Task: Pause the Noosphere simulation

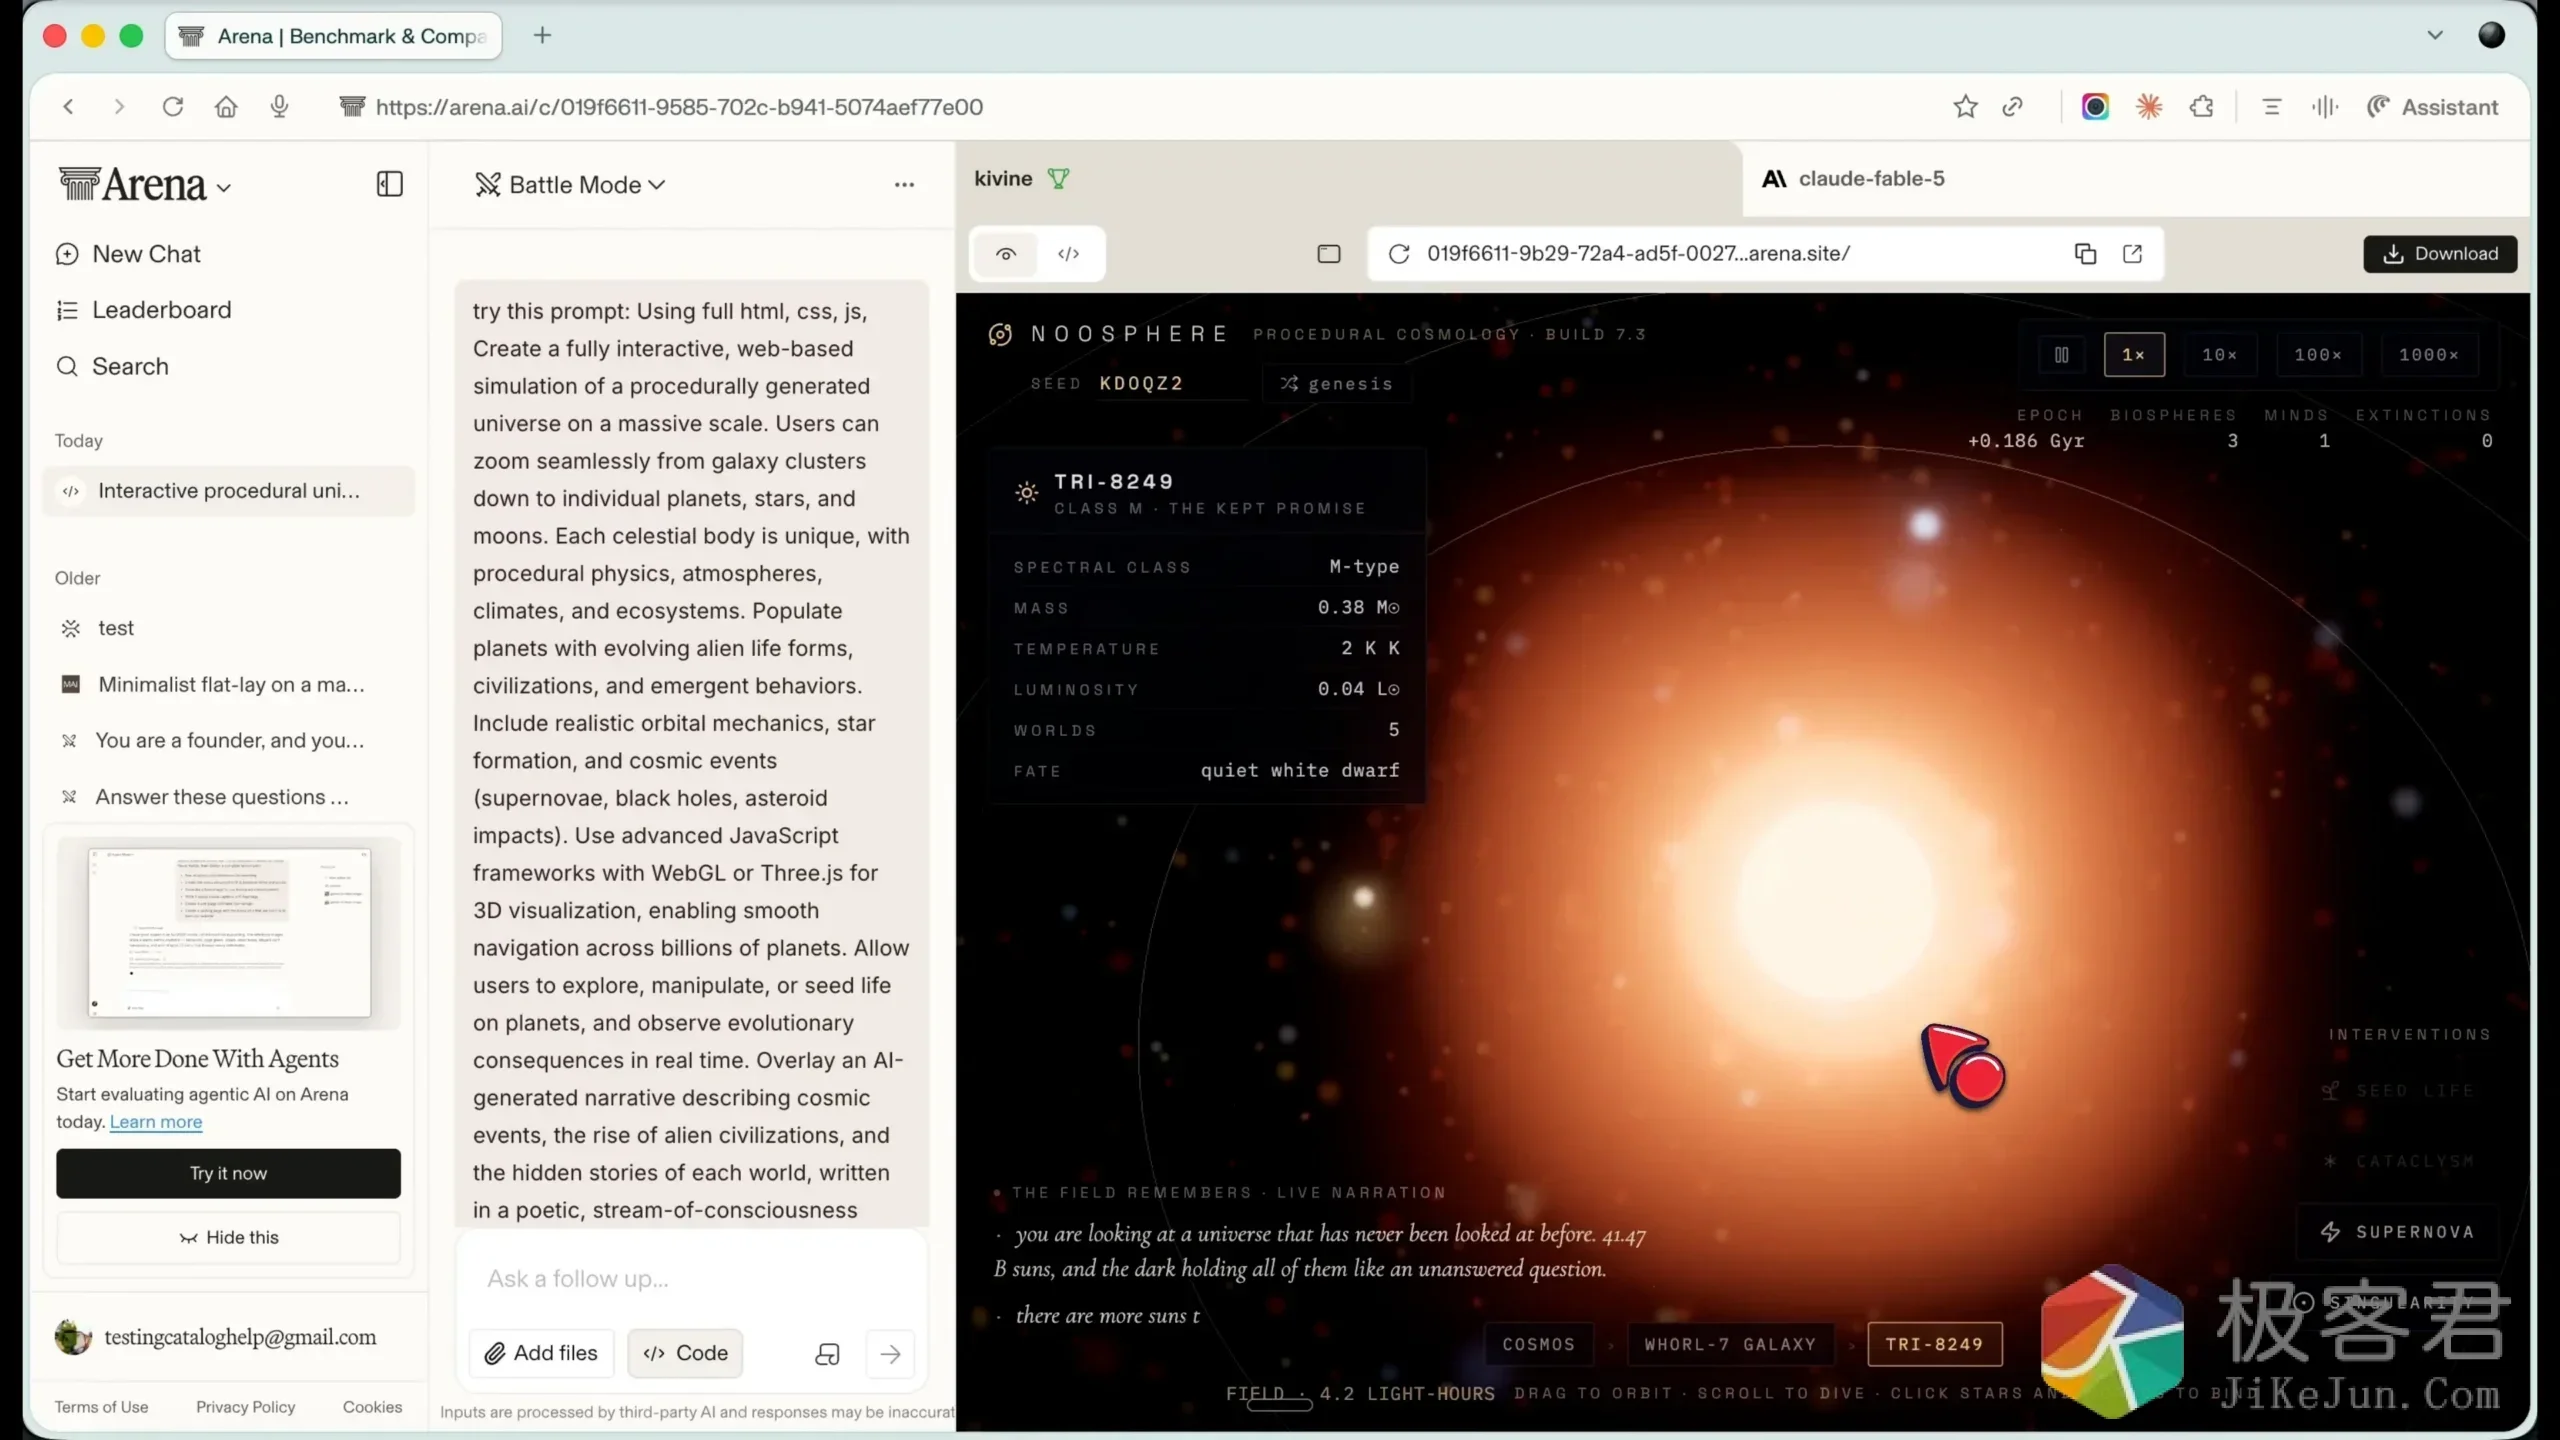Action: [2061, 355]
